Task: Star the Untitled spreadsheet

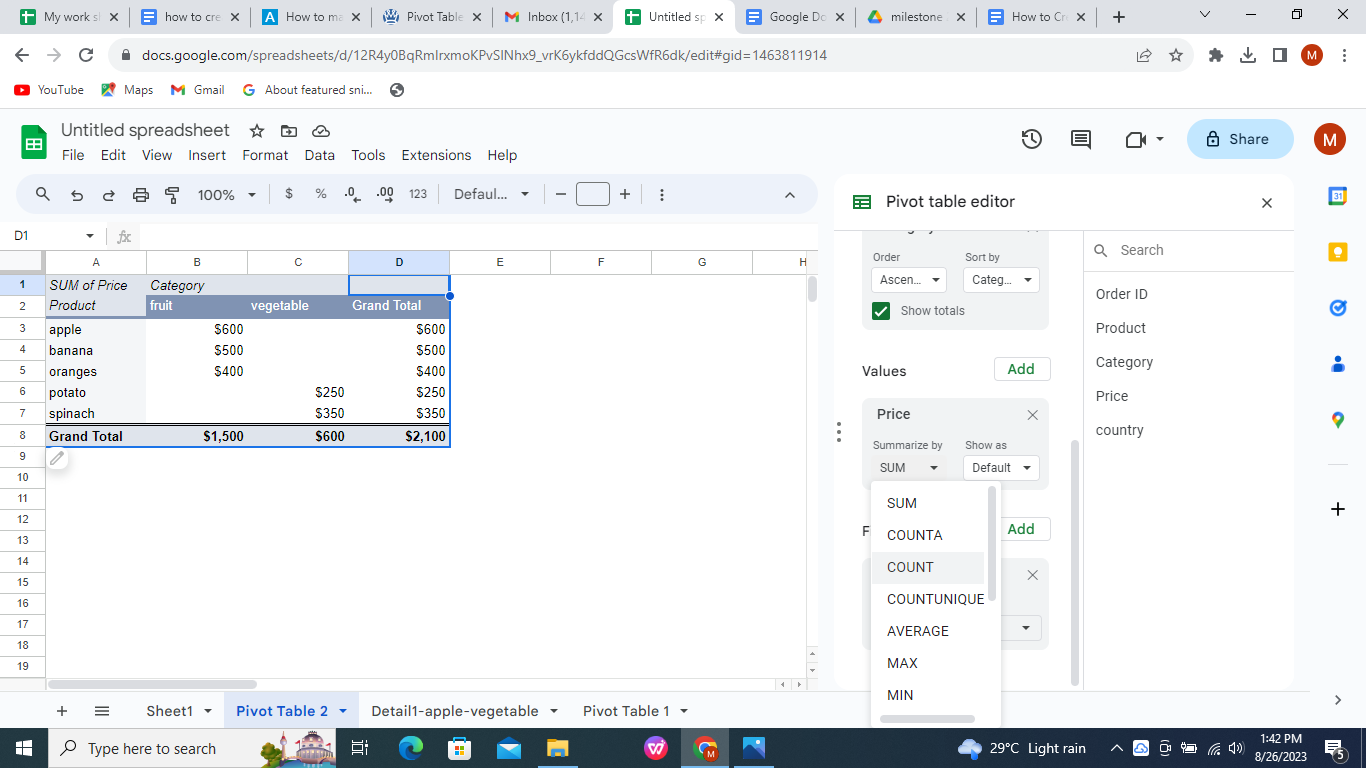Action: (x=256, y=130)
